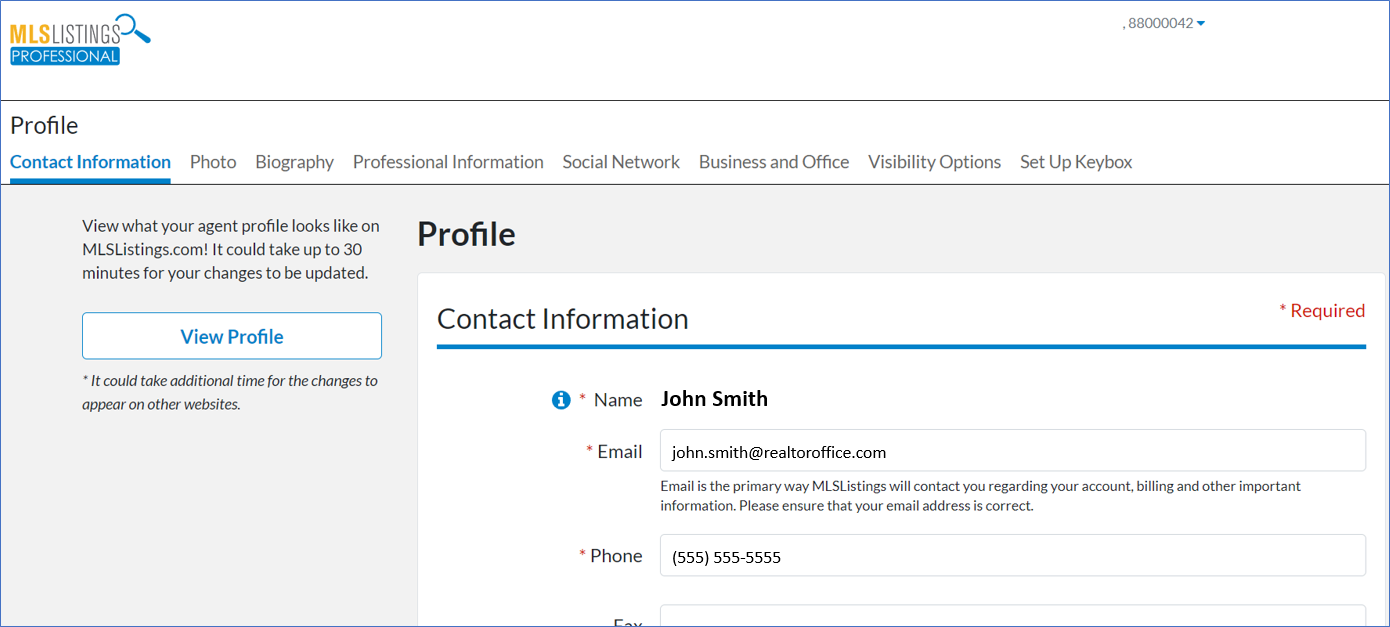Open the Visibility Options tab

tap(934, 162)
